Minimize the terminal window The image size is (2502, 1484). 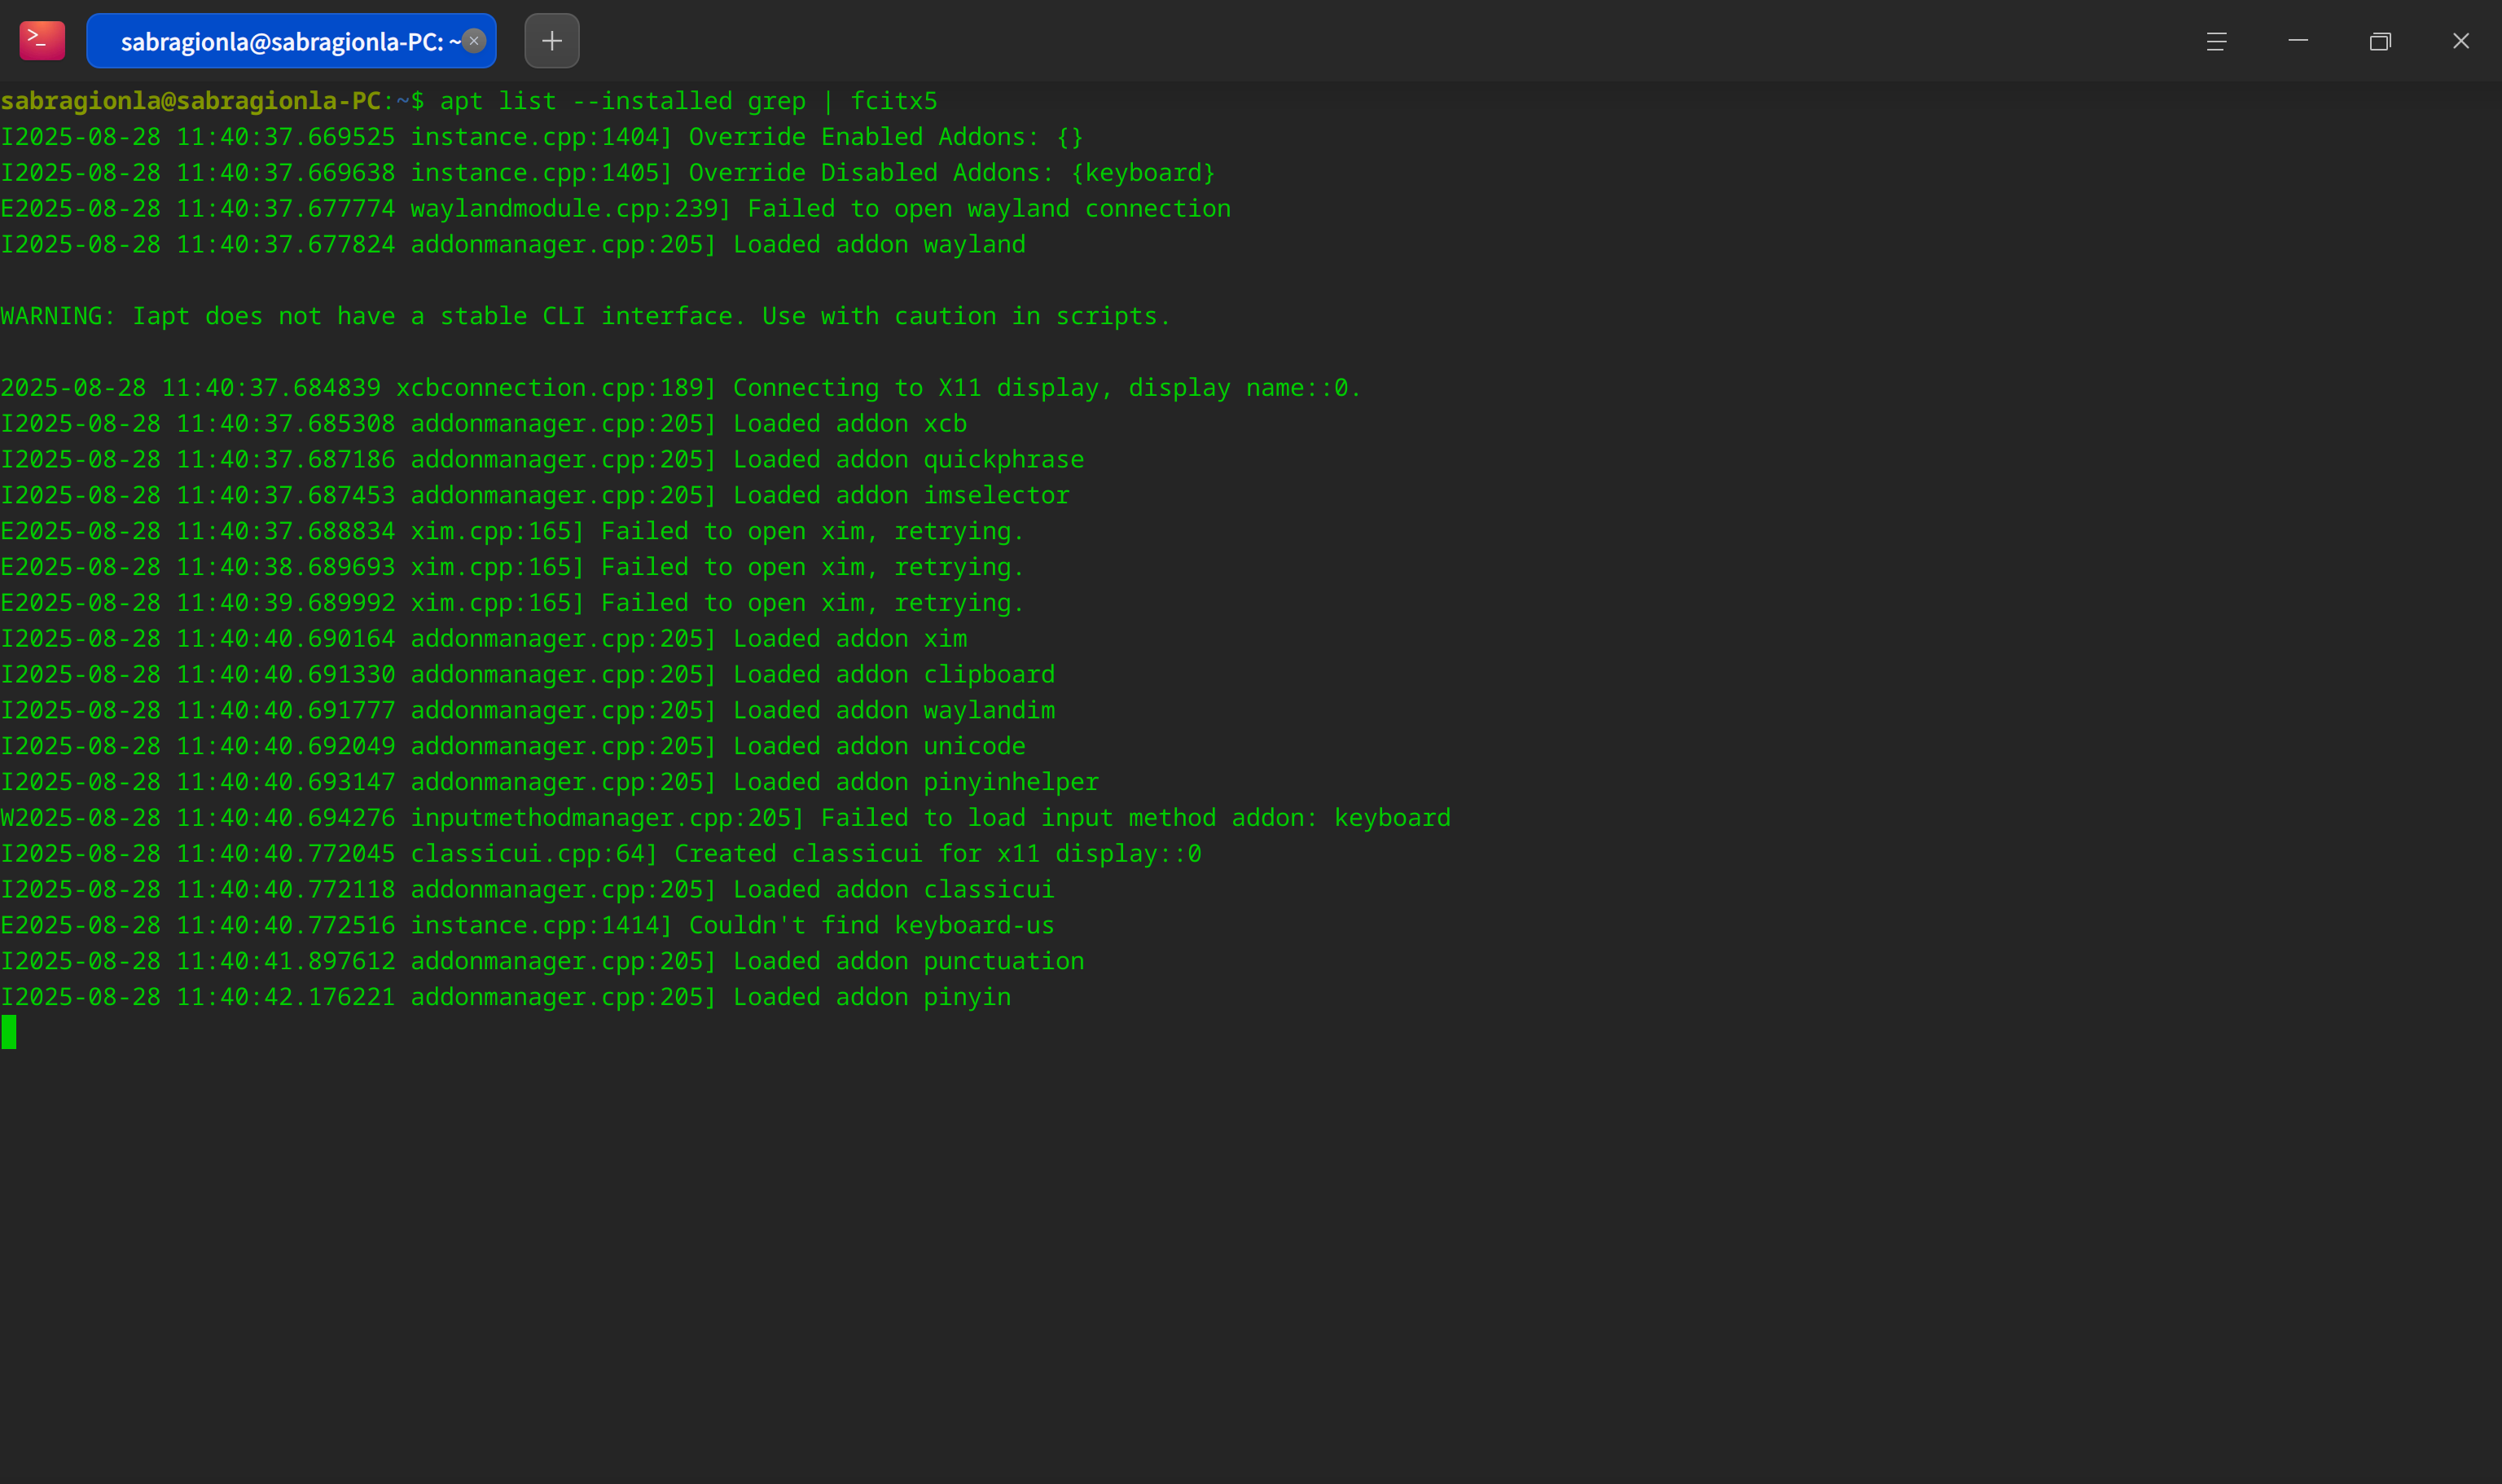pyautogui.click(x=2298, y=41)
